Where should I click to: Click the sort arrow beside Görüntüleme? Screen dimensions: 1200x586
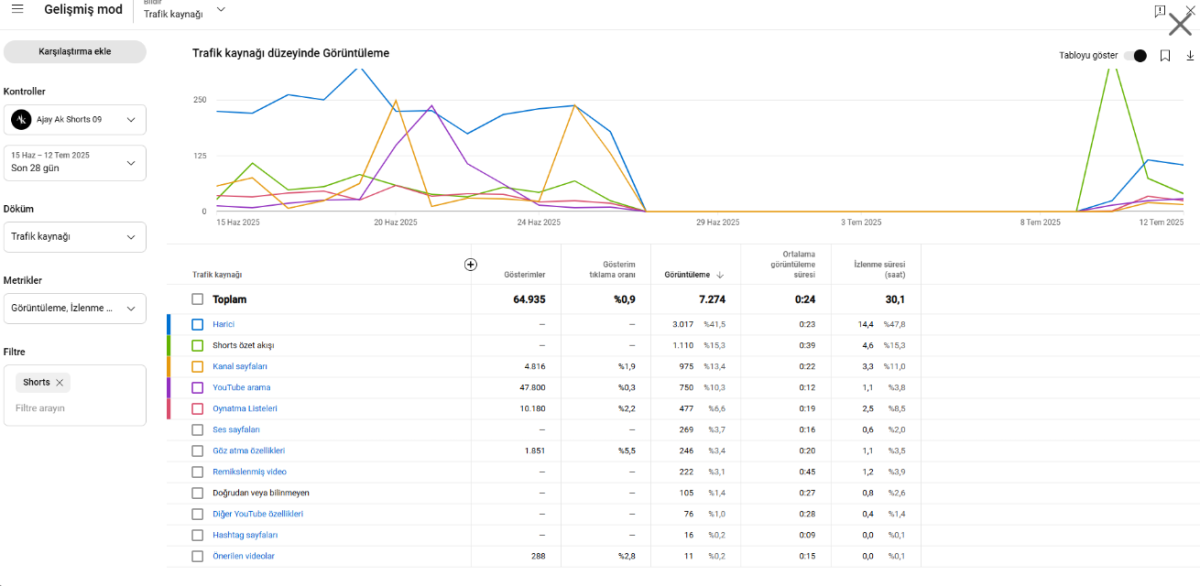(720, 275)
